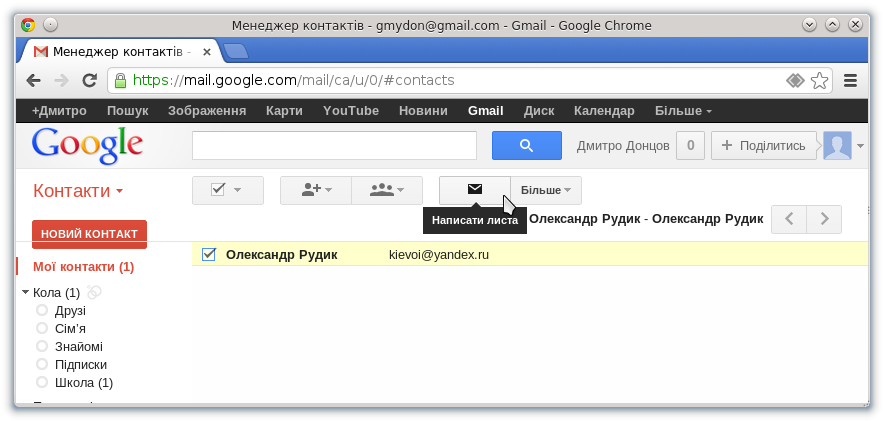This screenshot has width=886, height=421.
Task: Open the Більше toolbar dropdown button
Action: (546, 190)
